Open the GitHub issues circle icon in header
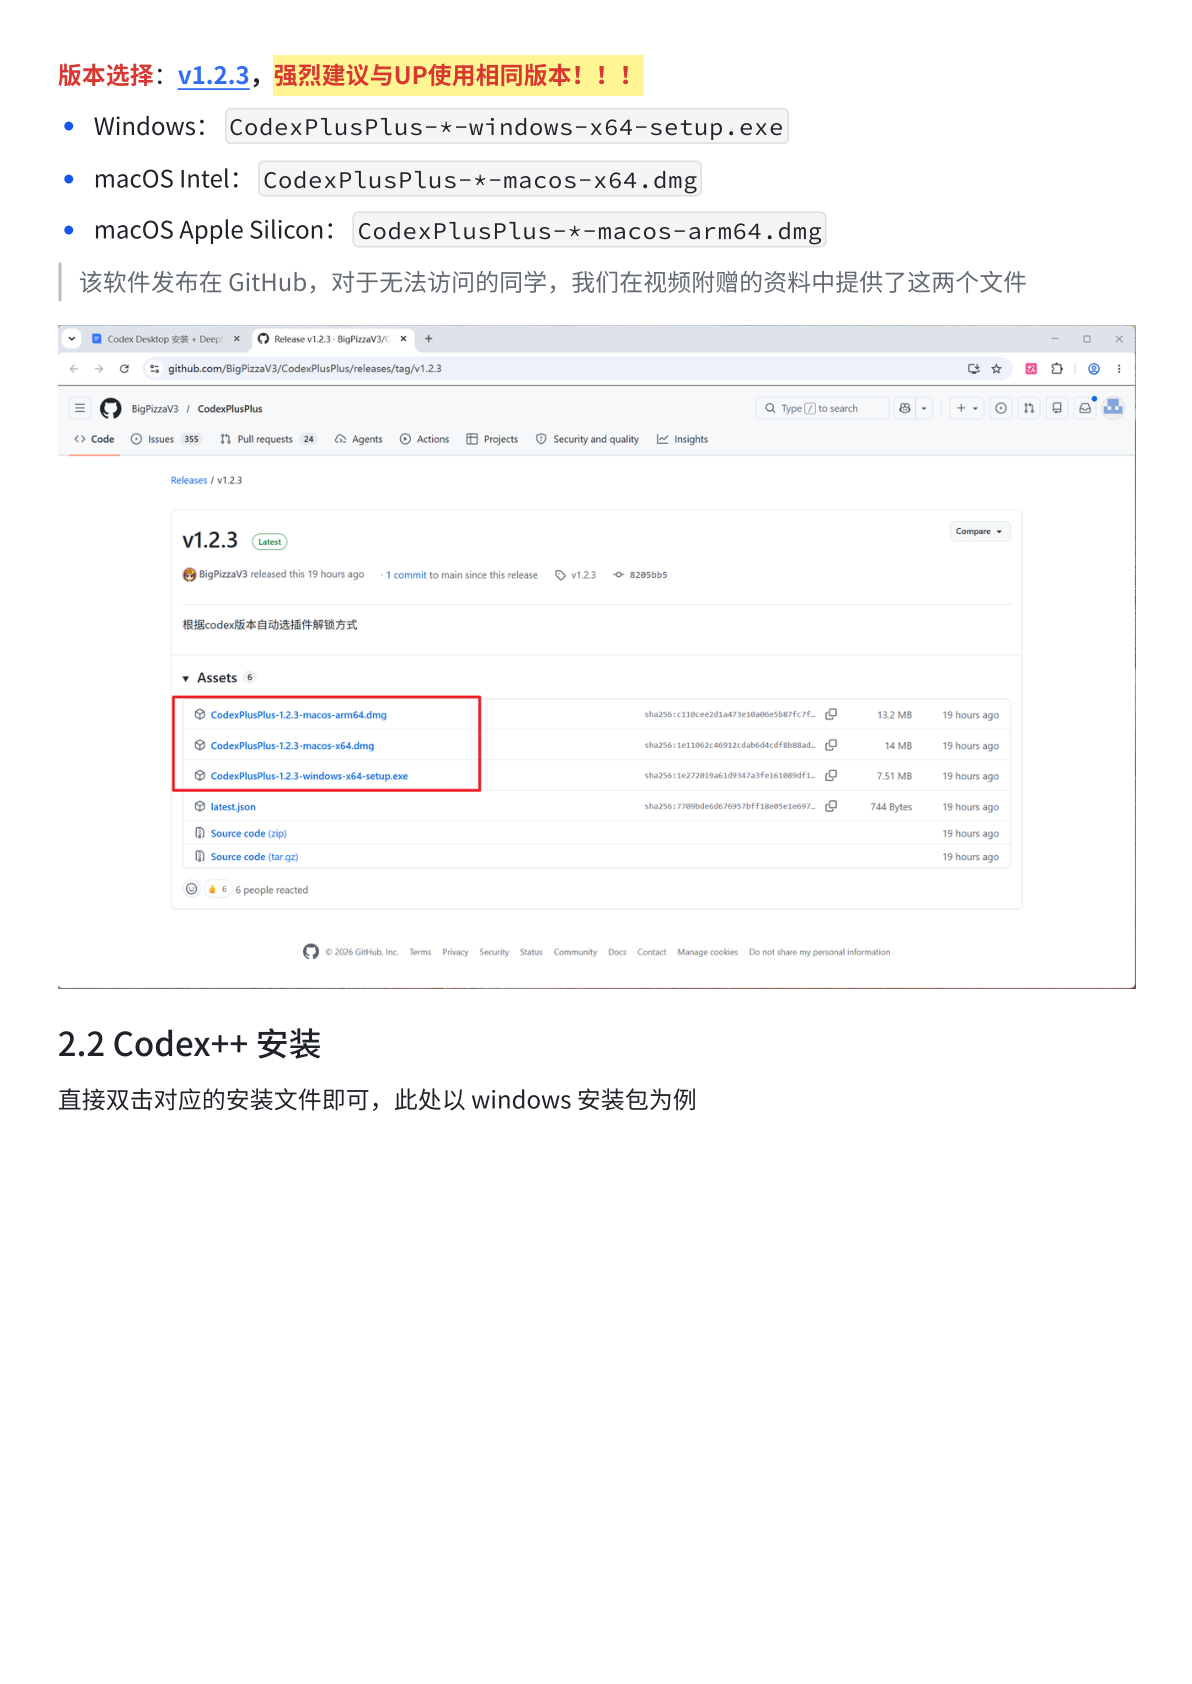Screen dimensions: 1192x1684 pyautogui.click(x=1001, y=408)
